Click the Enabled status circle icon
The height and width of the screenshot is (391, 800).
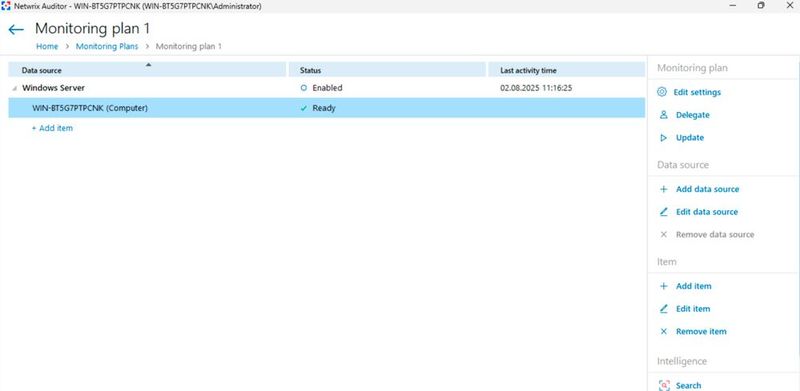(304, 88)
